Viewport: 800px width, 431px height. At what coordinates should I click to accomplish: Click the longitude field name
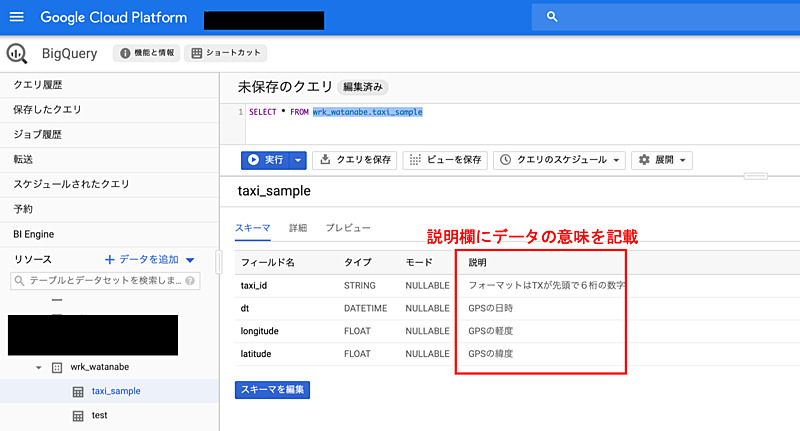point(259,332)
